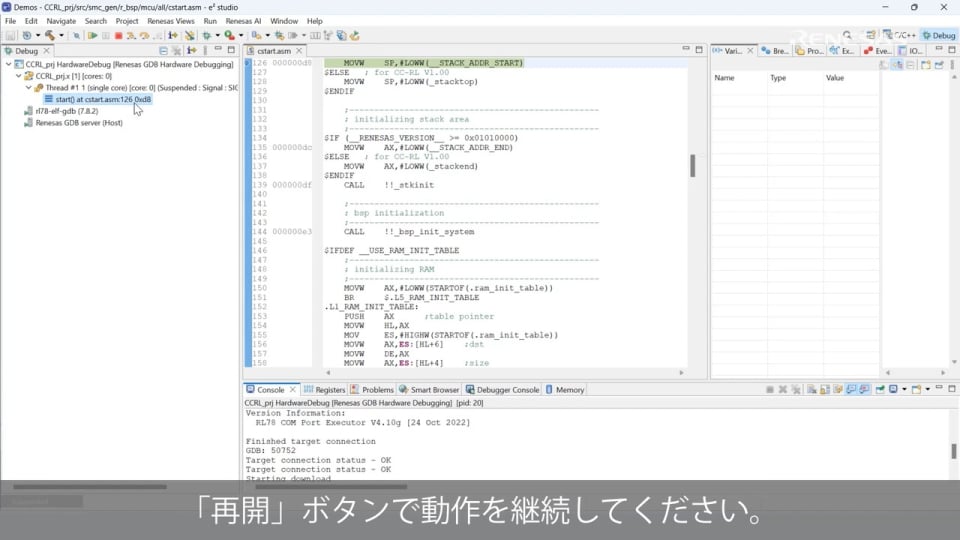Switch to the Problems tab
The height and width of the screenshot is (540, 960).
(x=372, y=390)
